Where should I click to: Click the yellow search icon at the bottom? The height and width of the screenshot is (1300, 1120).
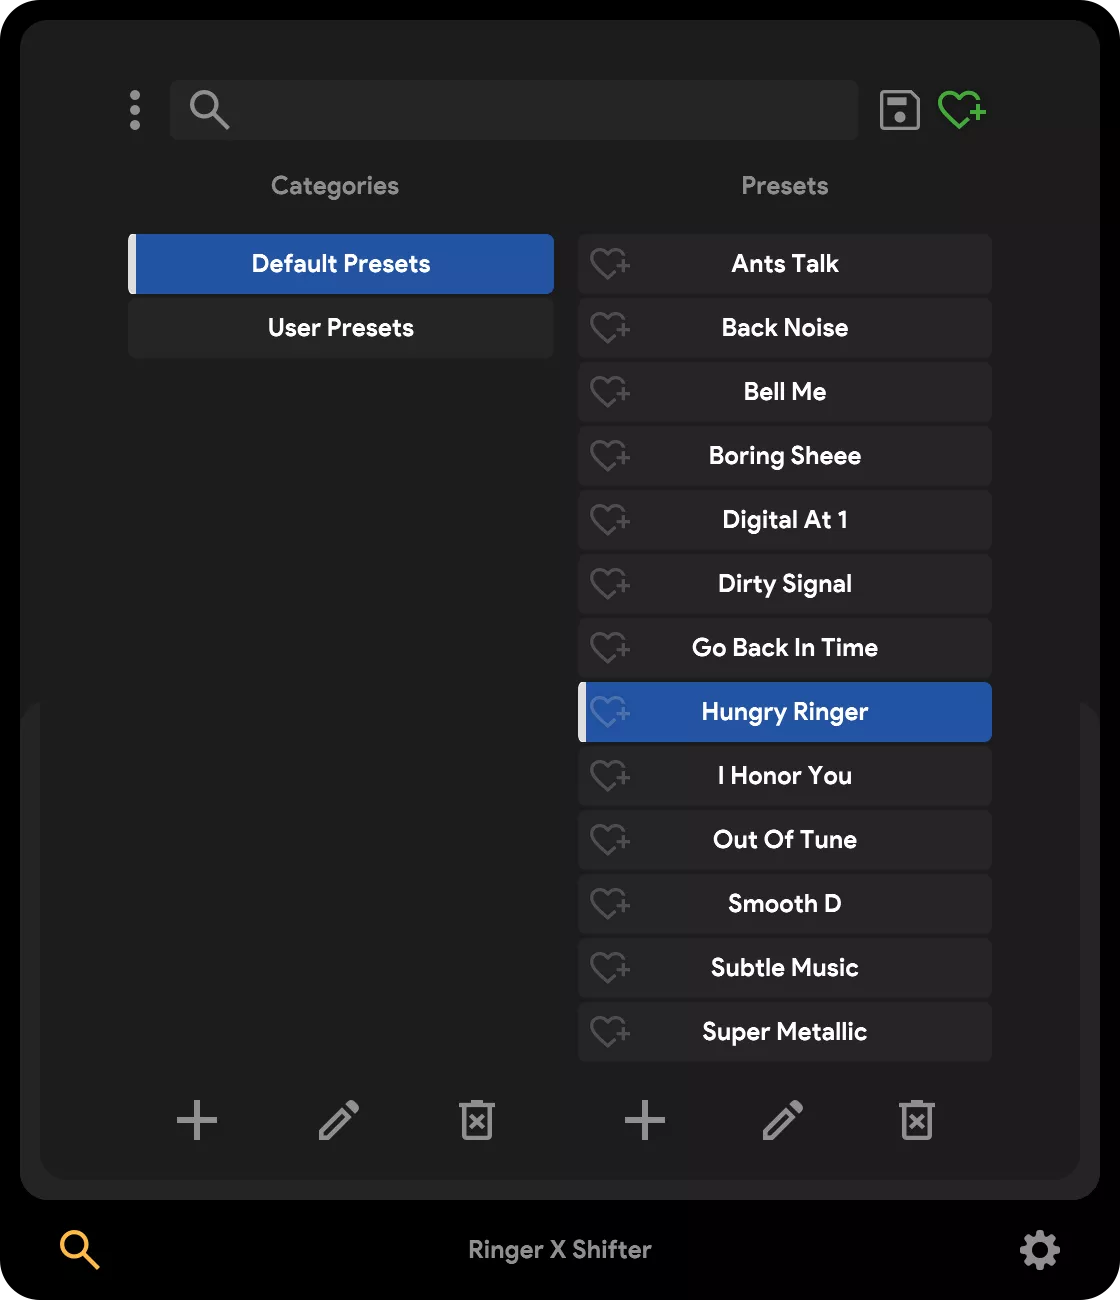79,1249
